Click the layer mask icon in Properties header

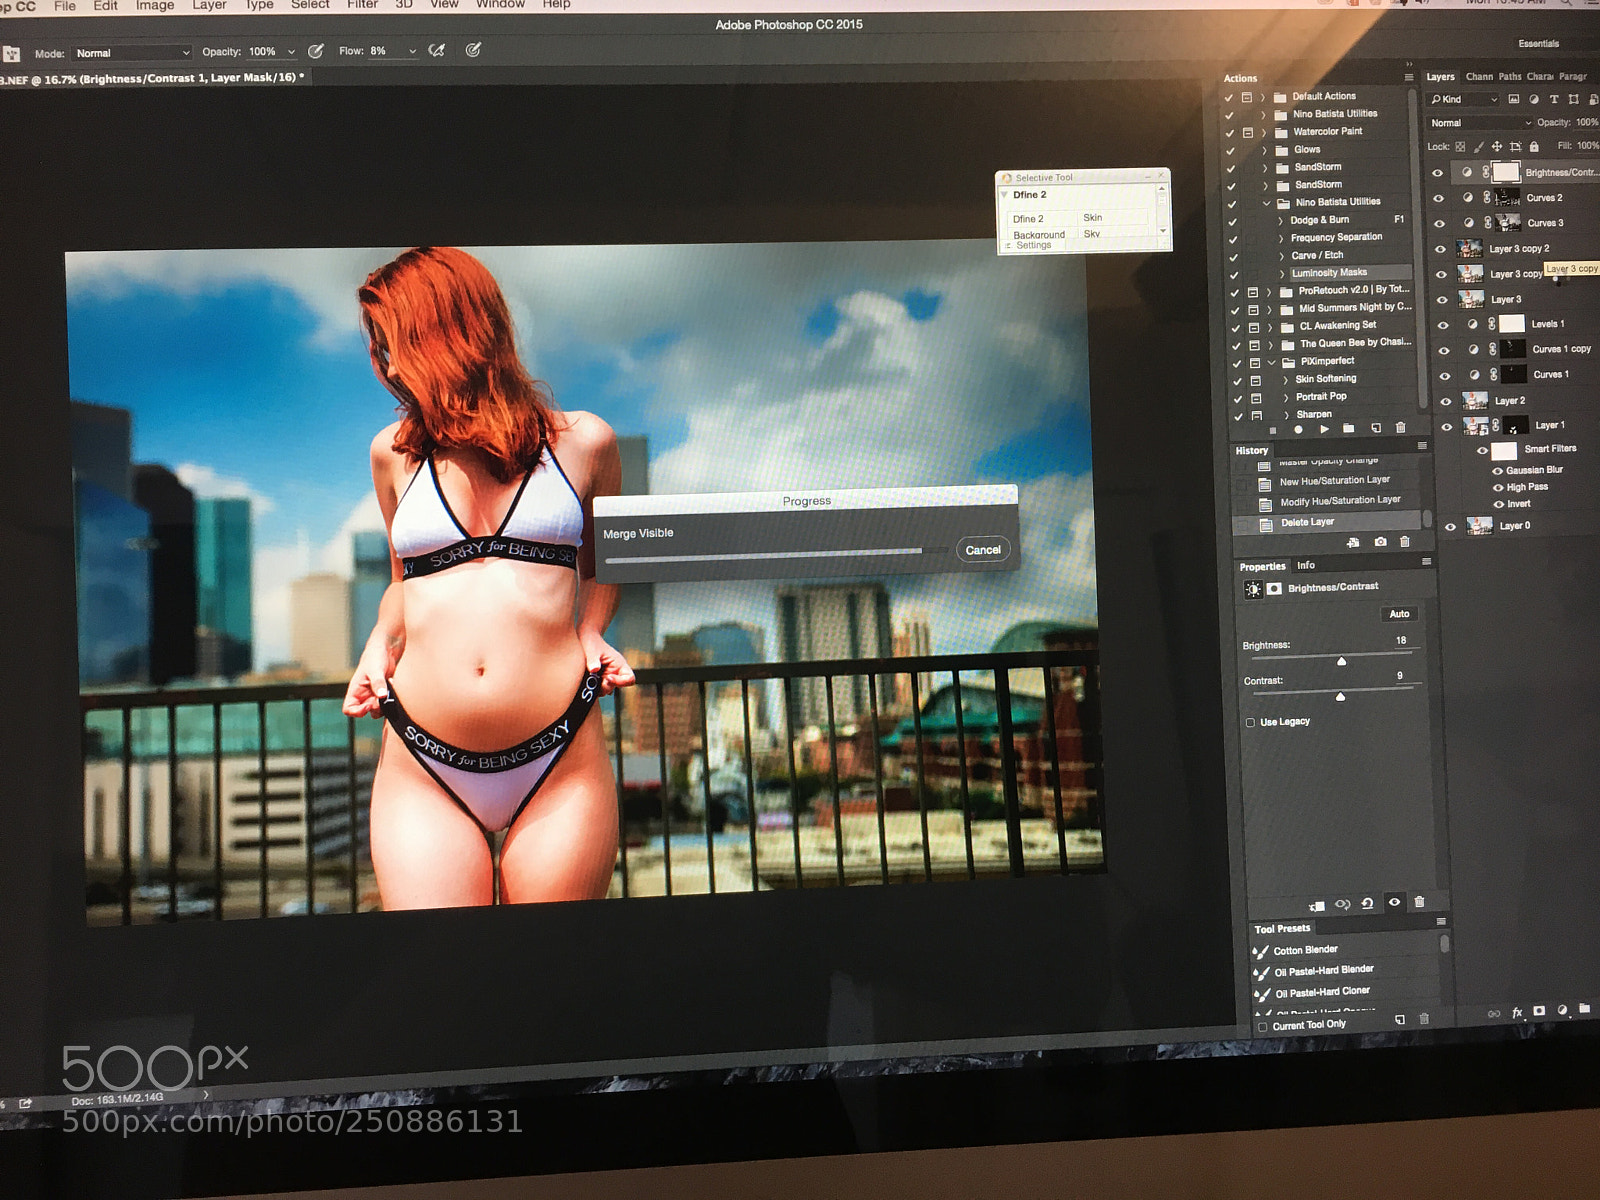[1274, 589]
